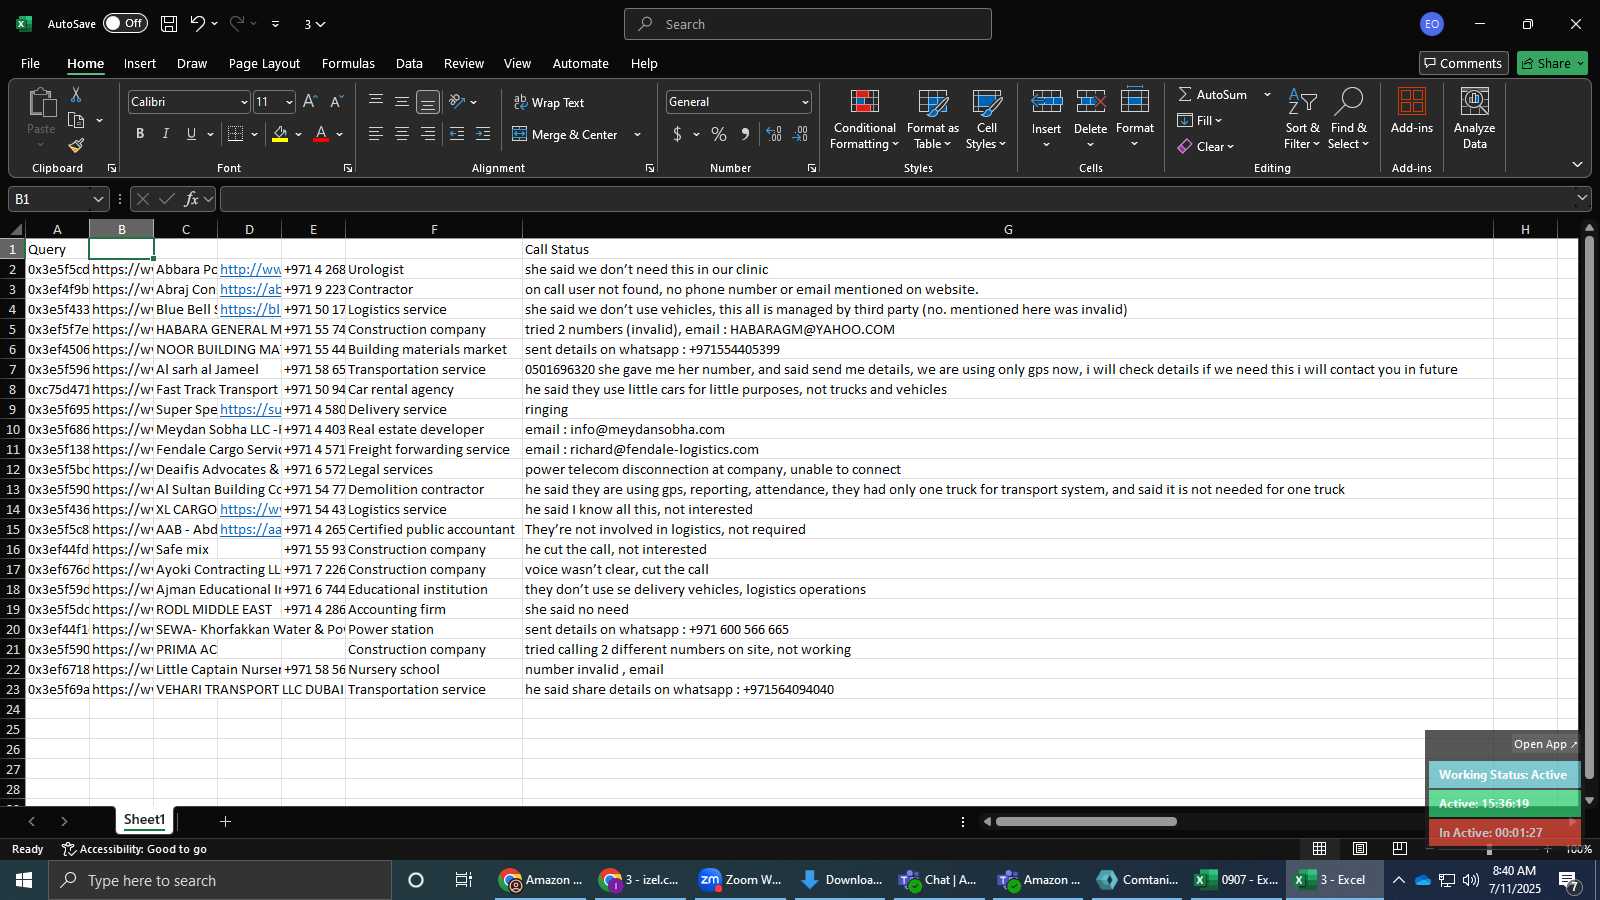Open the Fill dropdown
1600x900 pixels.
1200,120
